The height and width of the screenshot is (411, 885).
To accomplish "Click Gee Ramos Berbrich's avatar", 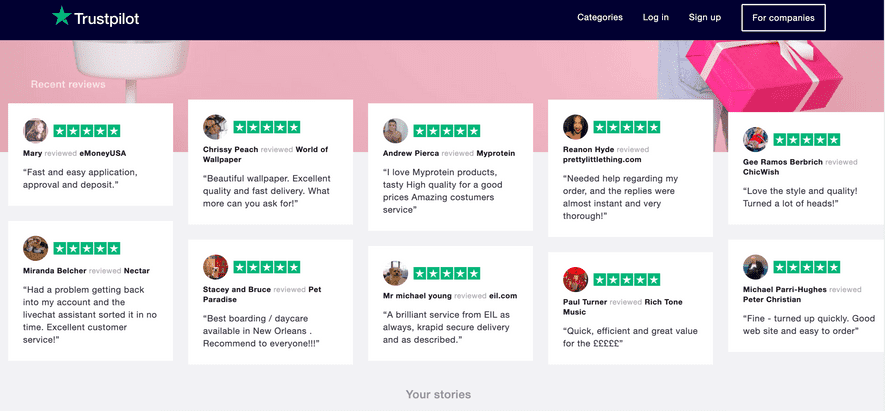I will 756,139.
